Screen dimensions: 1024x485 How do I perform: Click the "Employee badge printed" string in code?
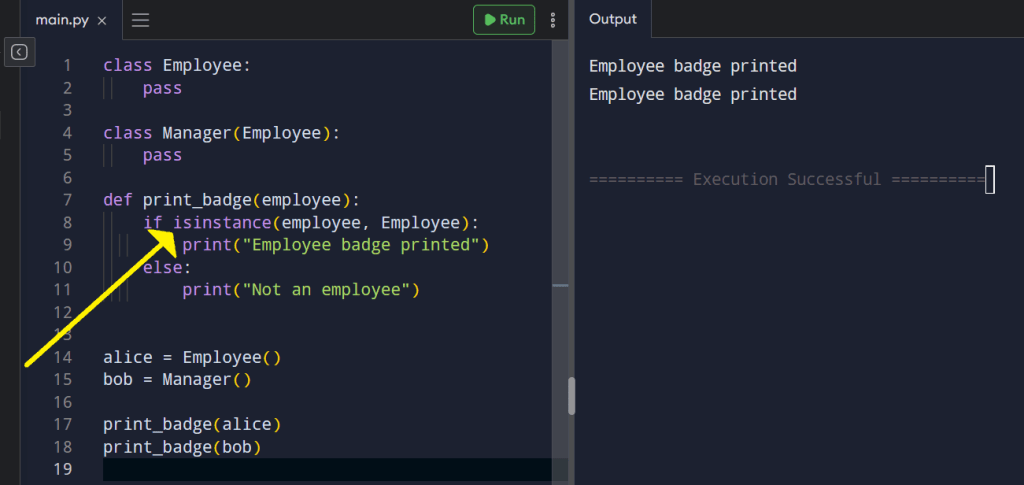pyautogui.click(x=361, y=245)
